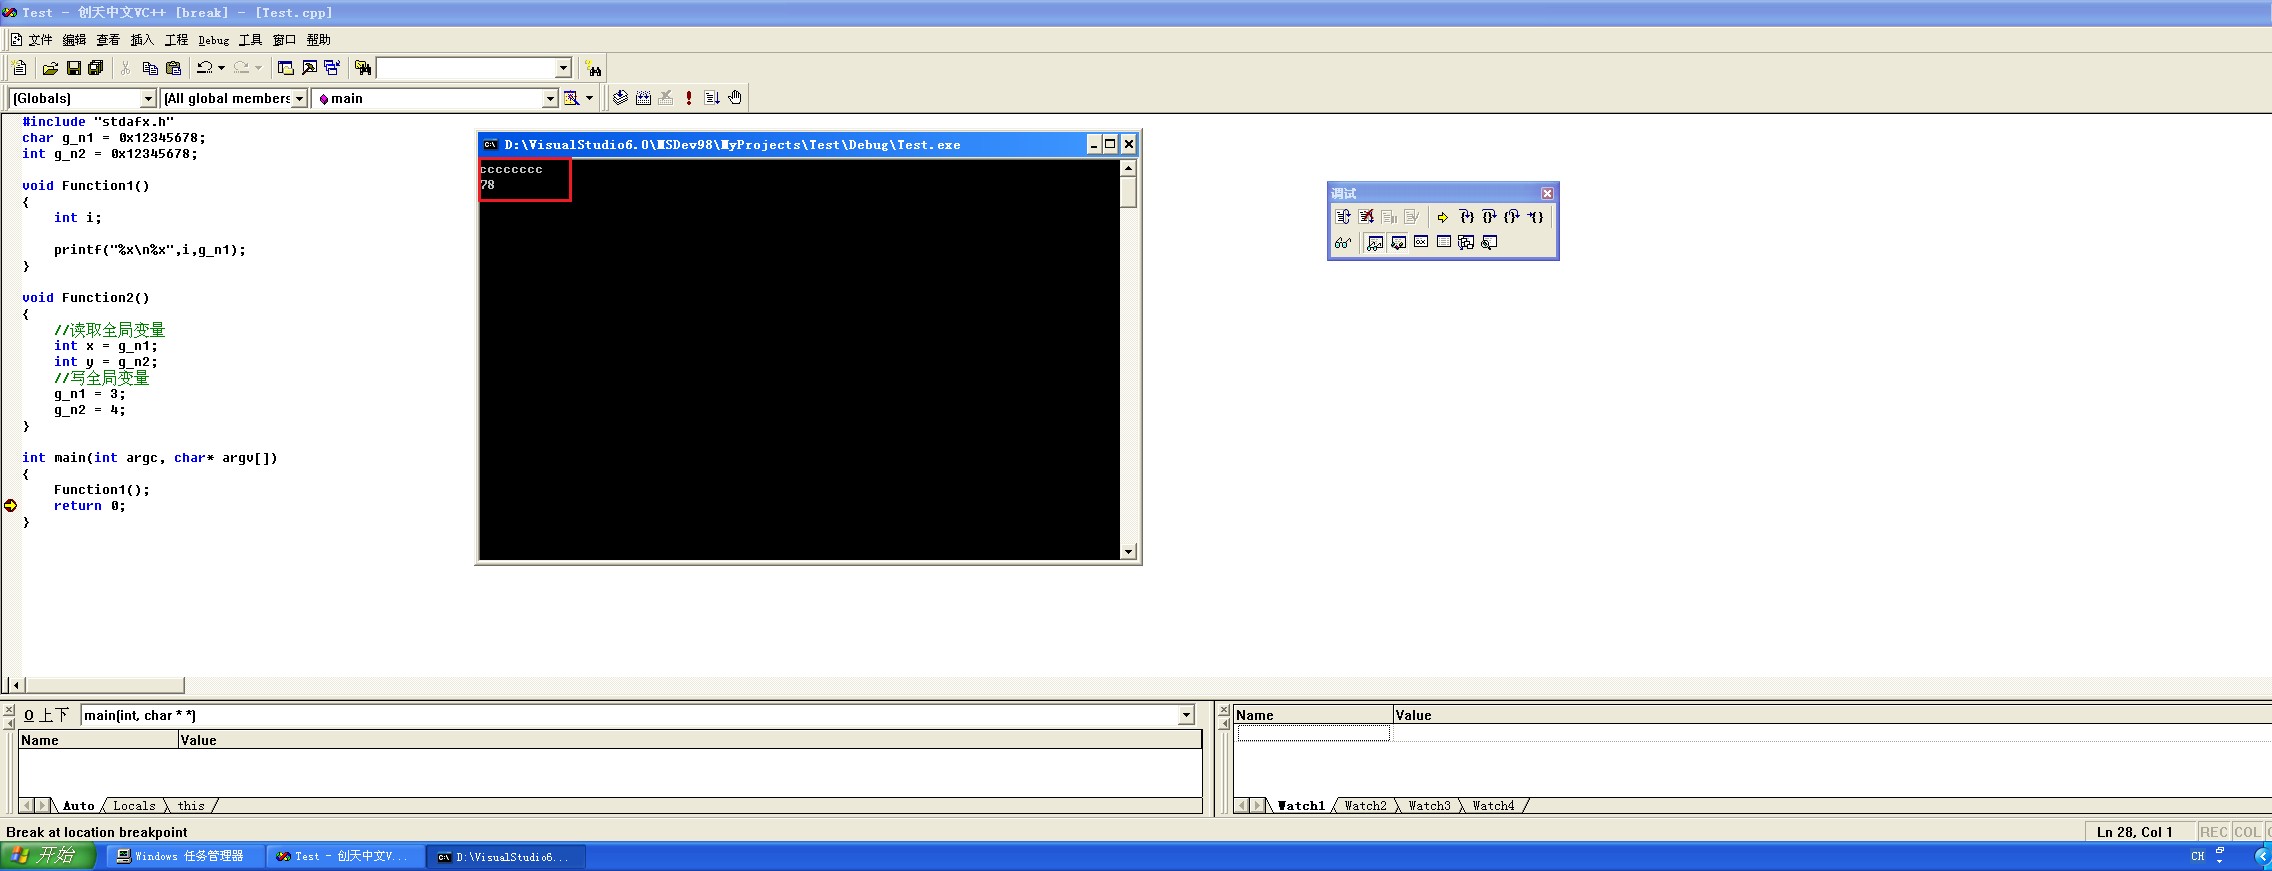Expand the main function dropdown
The width and height of the screenshot is (2272, 871).
click(550, 98)
